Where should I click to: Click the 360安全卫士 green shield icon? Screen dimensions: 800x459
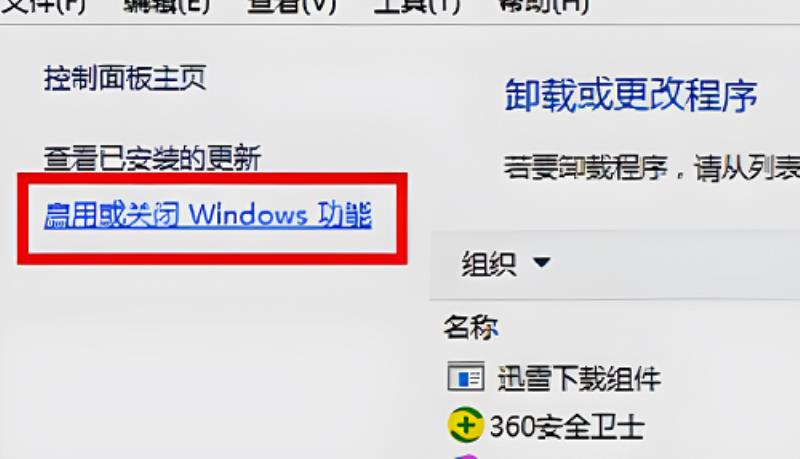(465, 424)
